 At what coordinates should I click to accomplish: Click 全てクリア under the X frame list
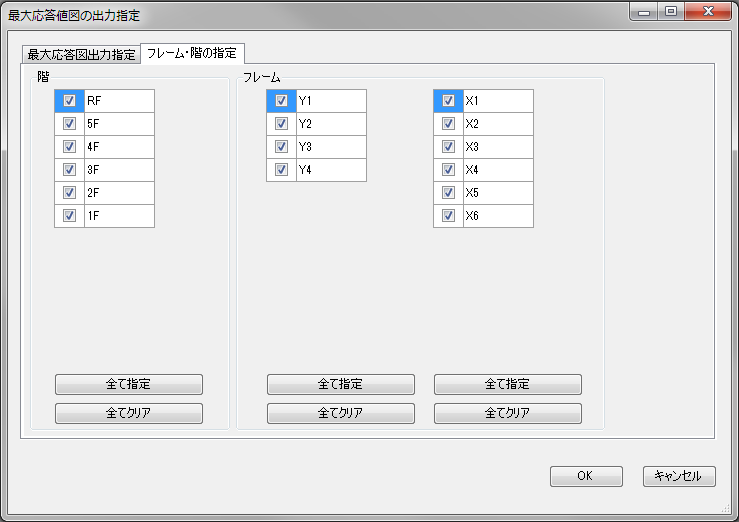coord(508,413)
